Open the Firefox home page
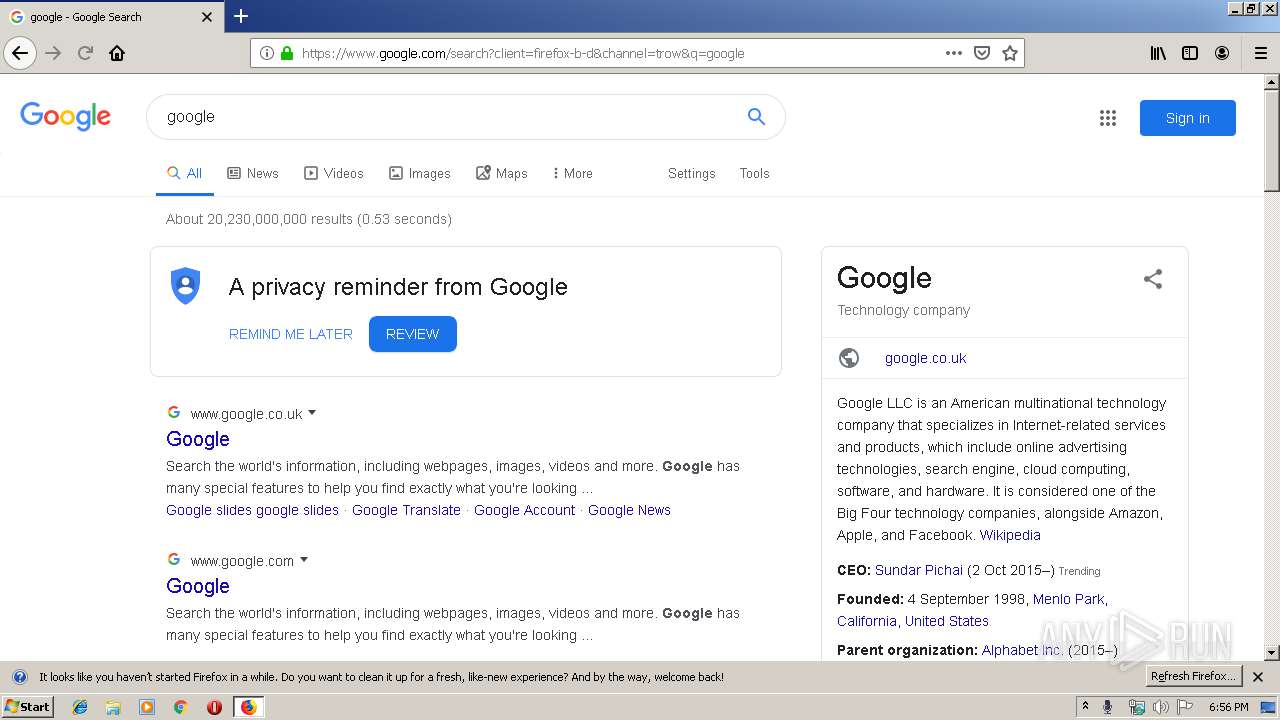 click(117, 53)
